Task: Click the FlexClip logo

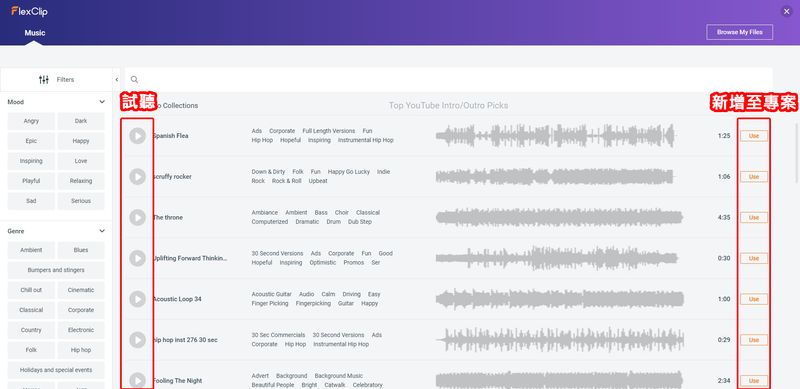Action: coord(29,11)
